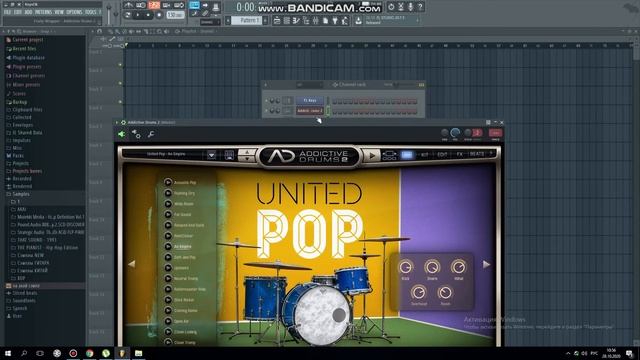Expand the Backup folder
Screen dimensions: 640x360
tap(20, 102)
